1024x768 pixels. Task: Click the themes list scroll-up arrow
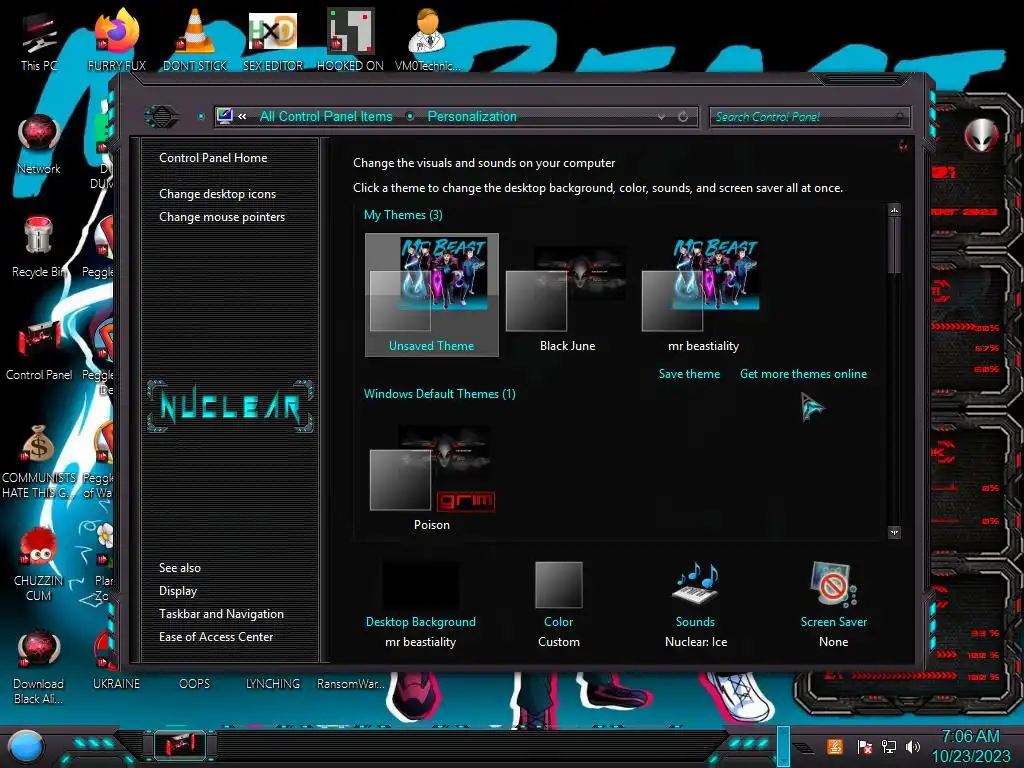894,210
